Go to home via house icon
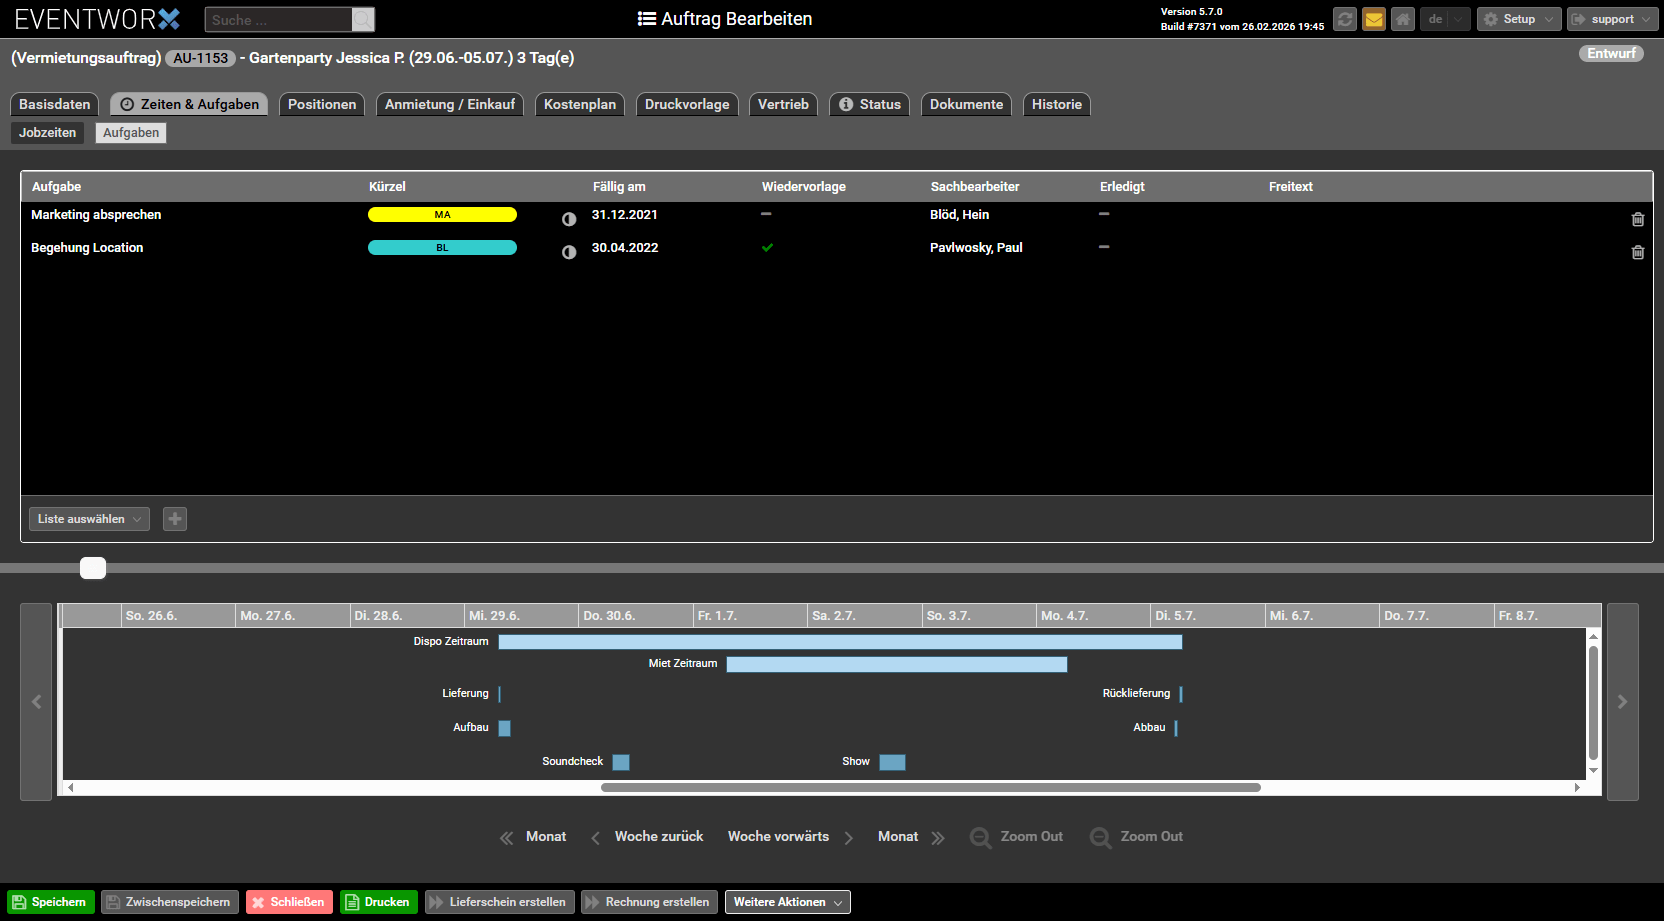This screenshot has width=1664, height=921. point(1403,19)
